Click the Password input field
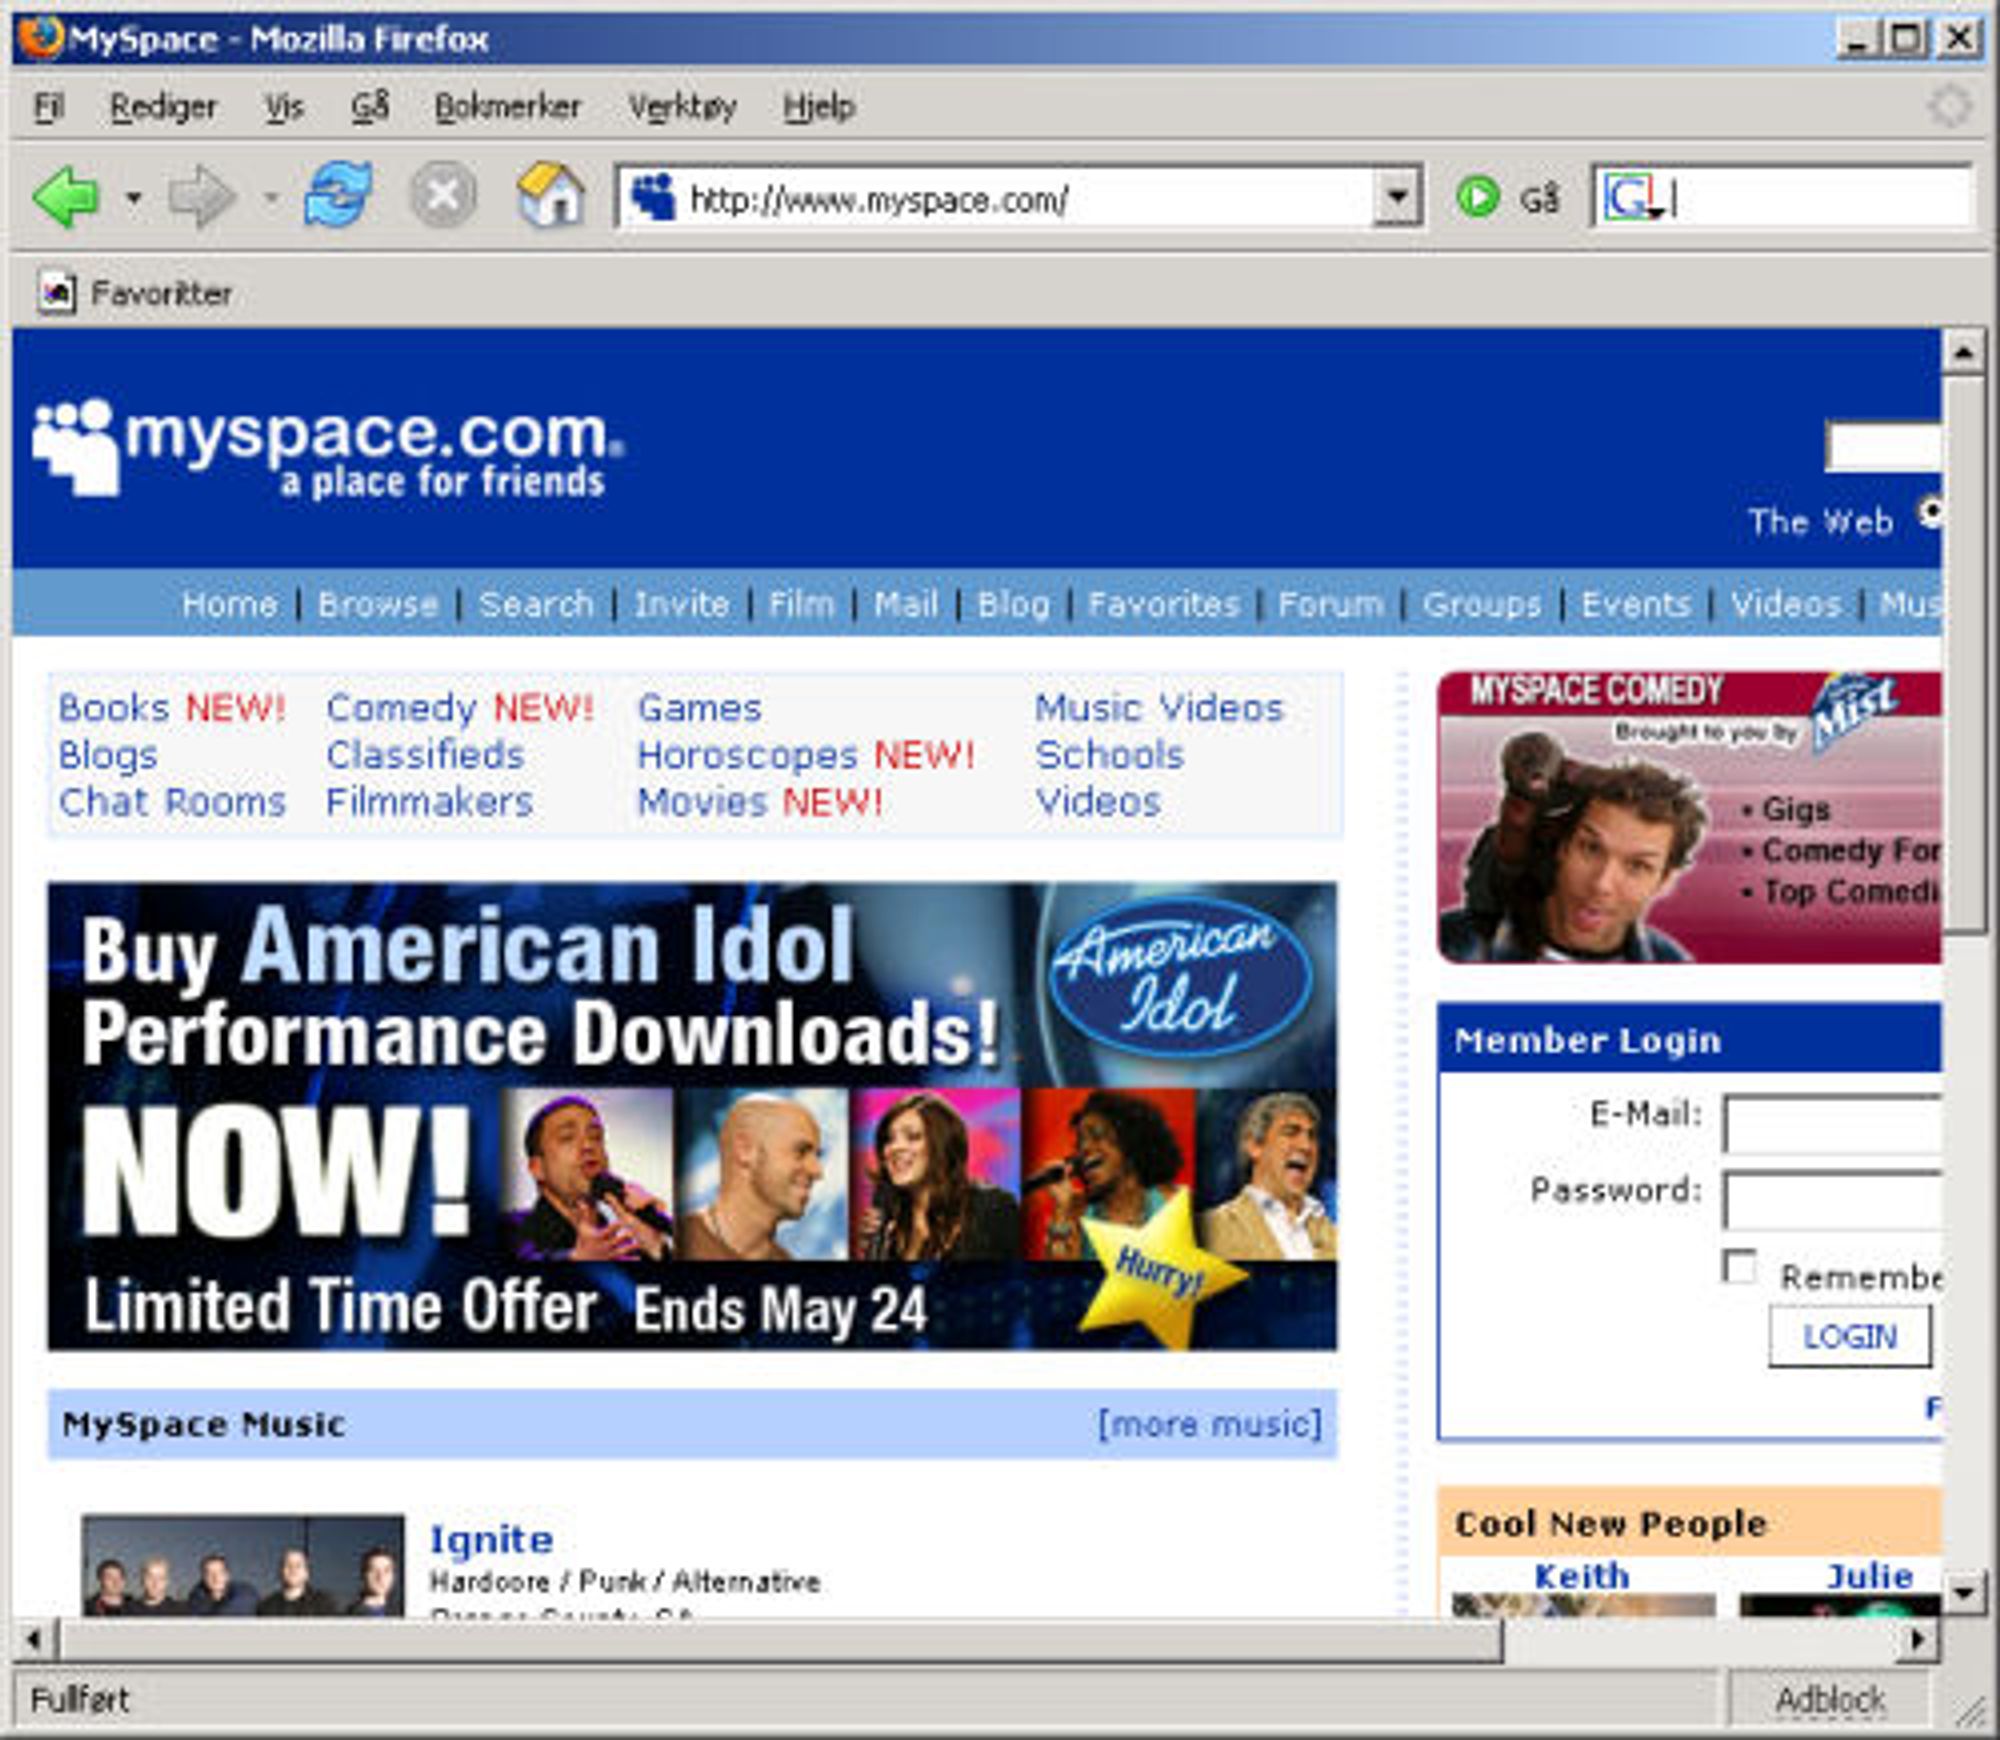This screenshot has height=1740, width=2000. click(1832, 1200)
